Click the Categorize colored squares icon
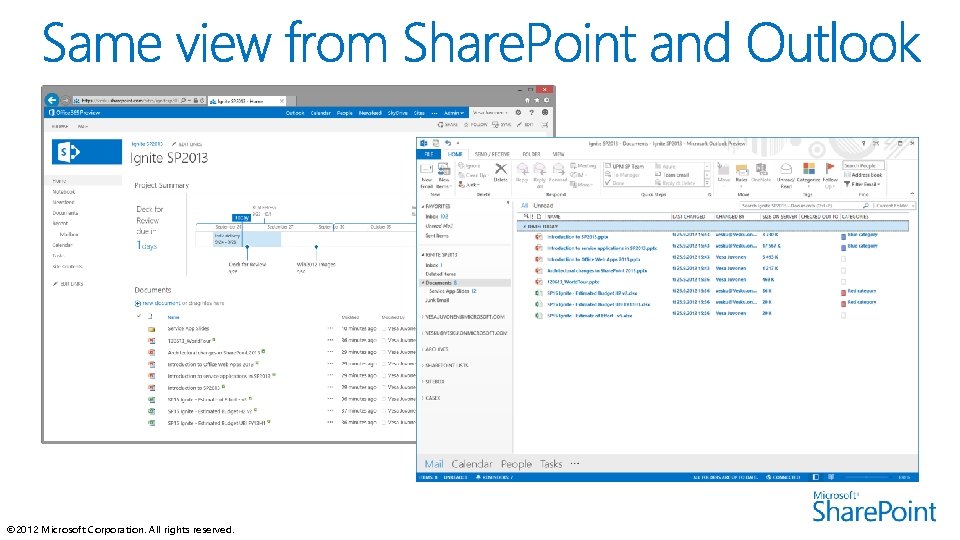Screen dimensions: 960x540 (808, 168)
